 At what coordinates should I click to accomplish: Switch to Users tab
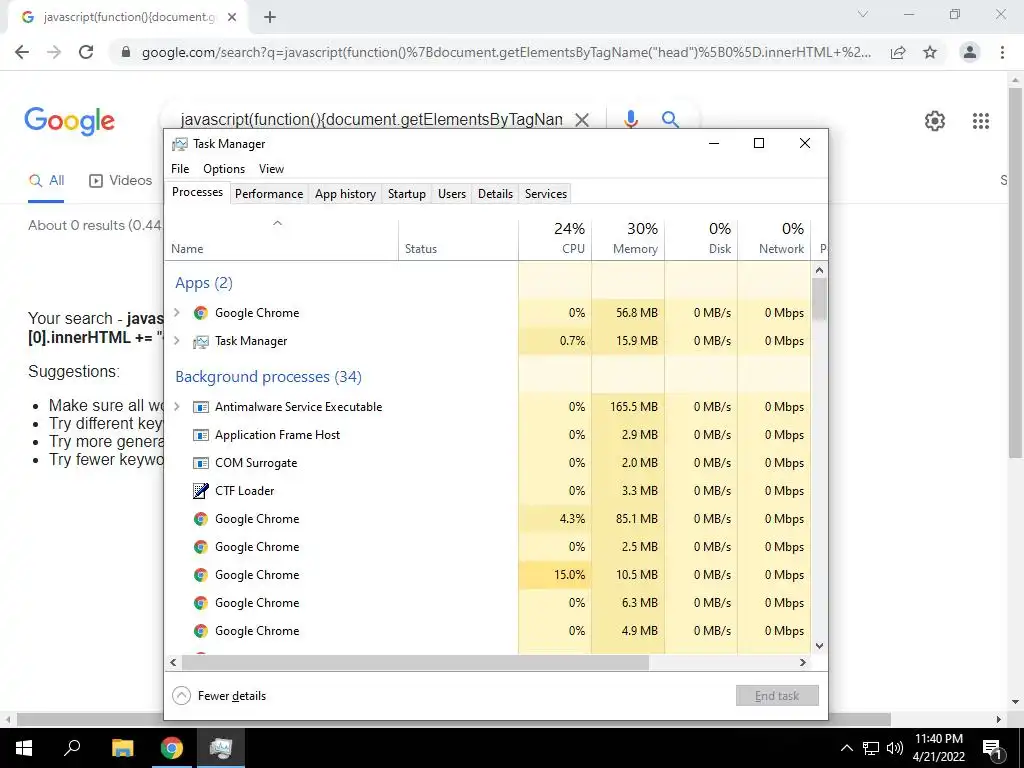pos(452,194)
